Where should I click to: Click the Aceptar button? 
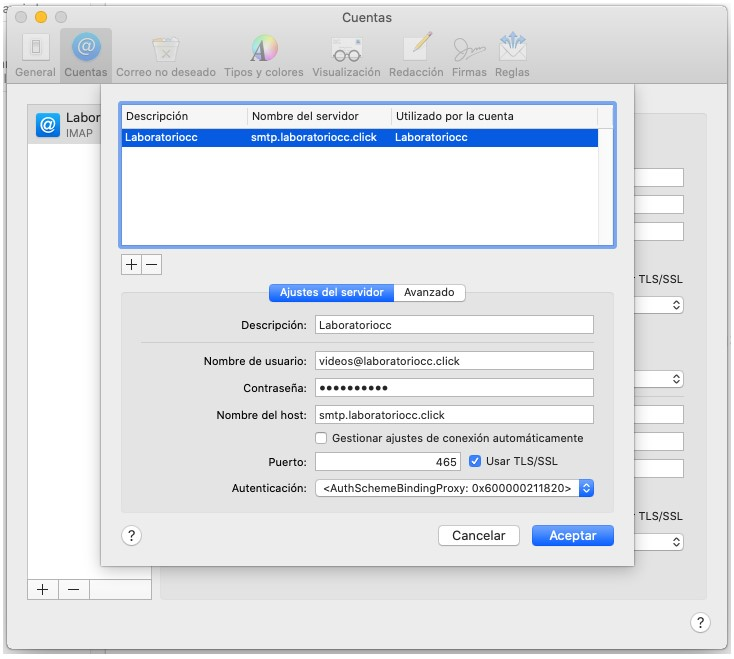click(x=573, y=535)
